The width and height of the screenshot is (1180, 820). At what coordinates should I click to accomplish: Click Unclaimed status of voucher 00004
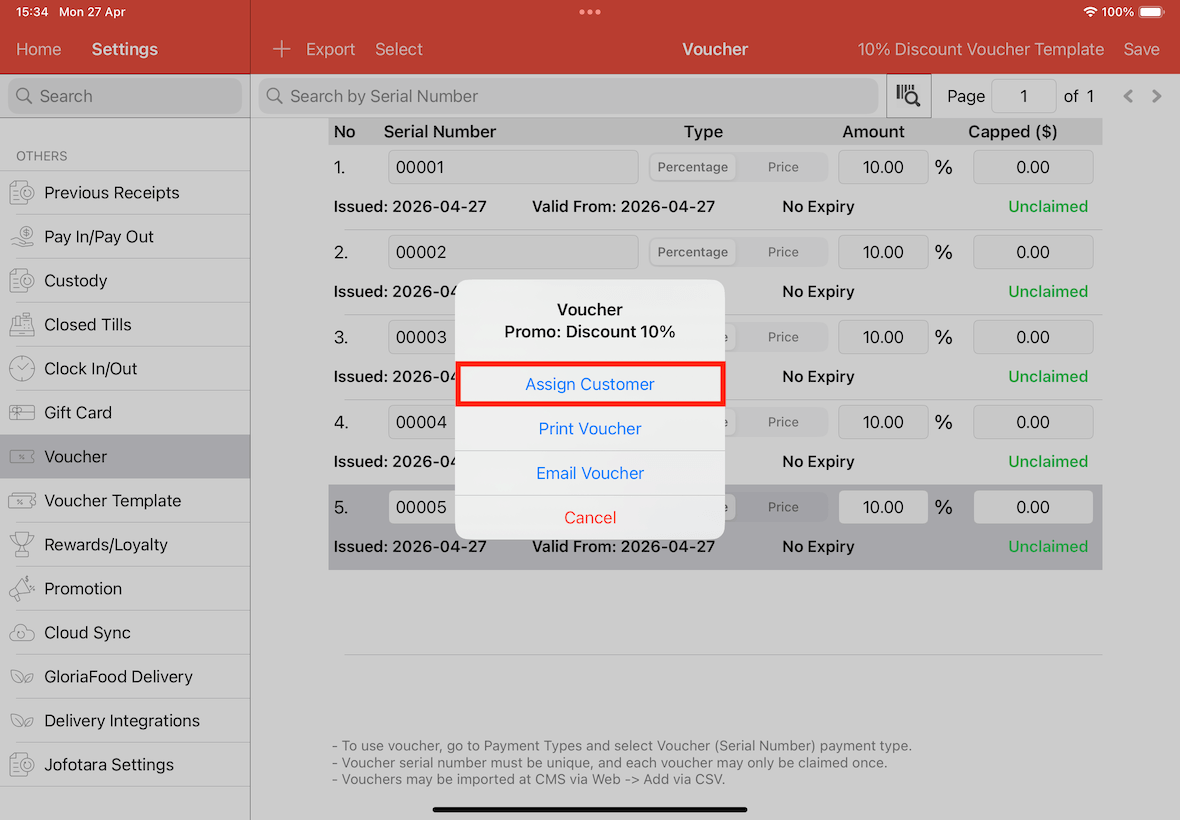coord(1048,462)
